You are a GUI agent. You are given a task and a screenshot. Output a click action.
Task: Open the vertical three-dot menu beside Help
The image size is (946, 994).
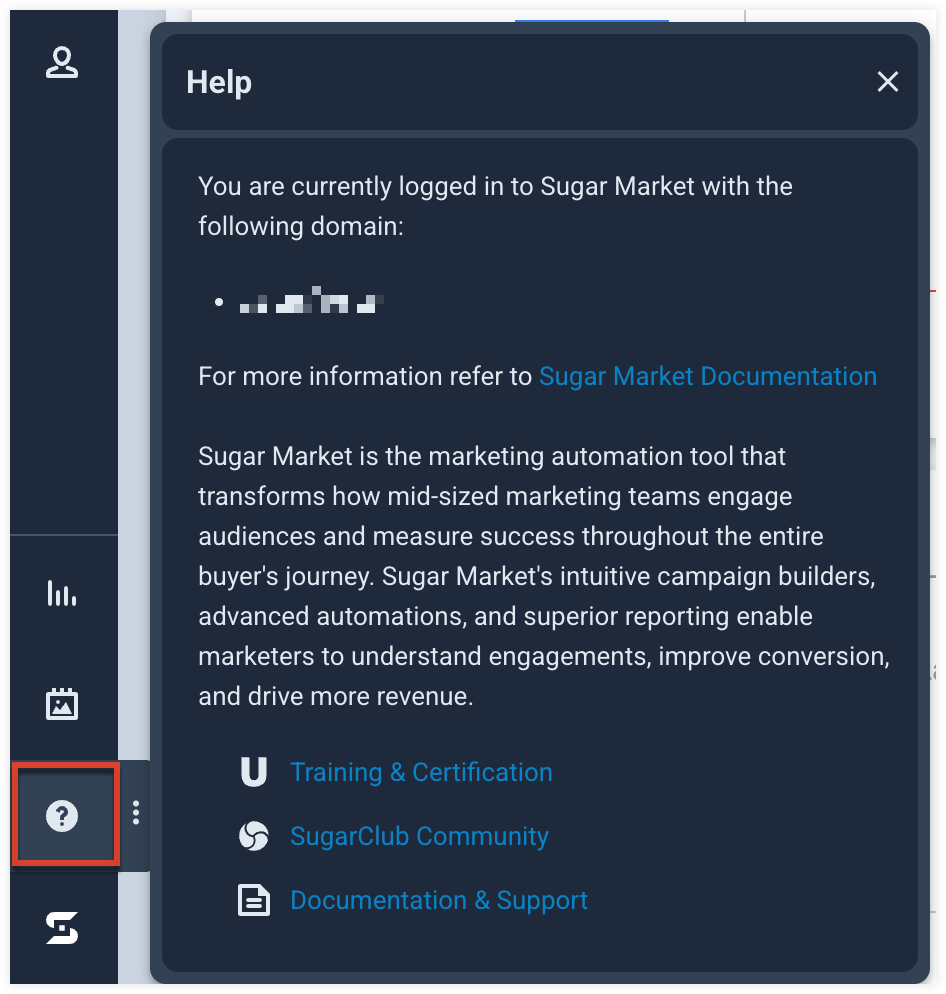(136, 813)
